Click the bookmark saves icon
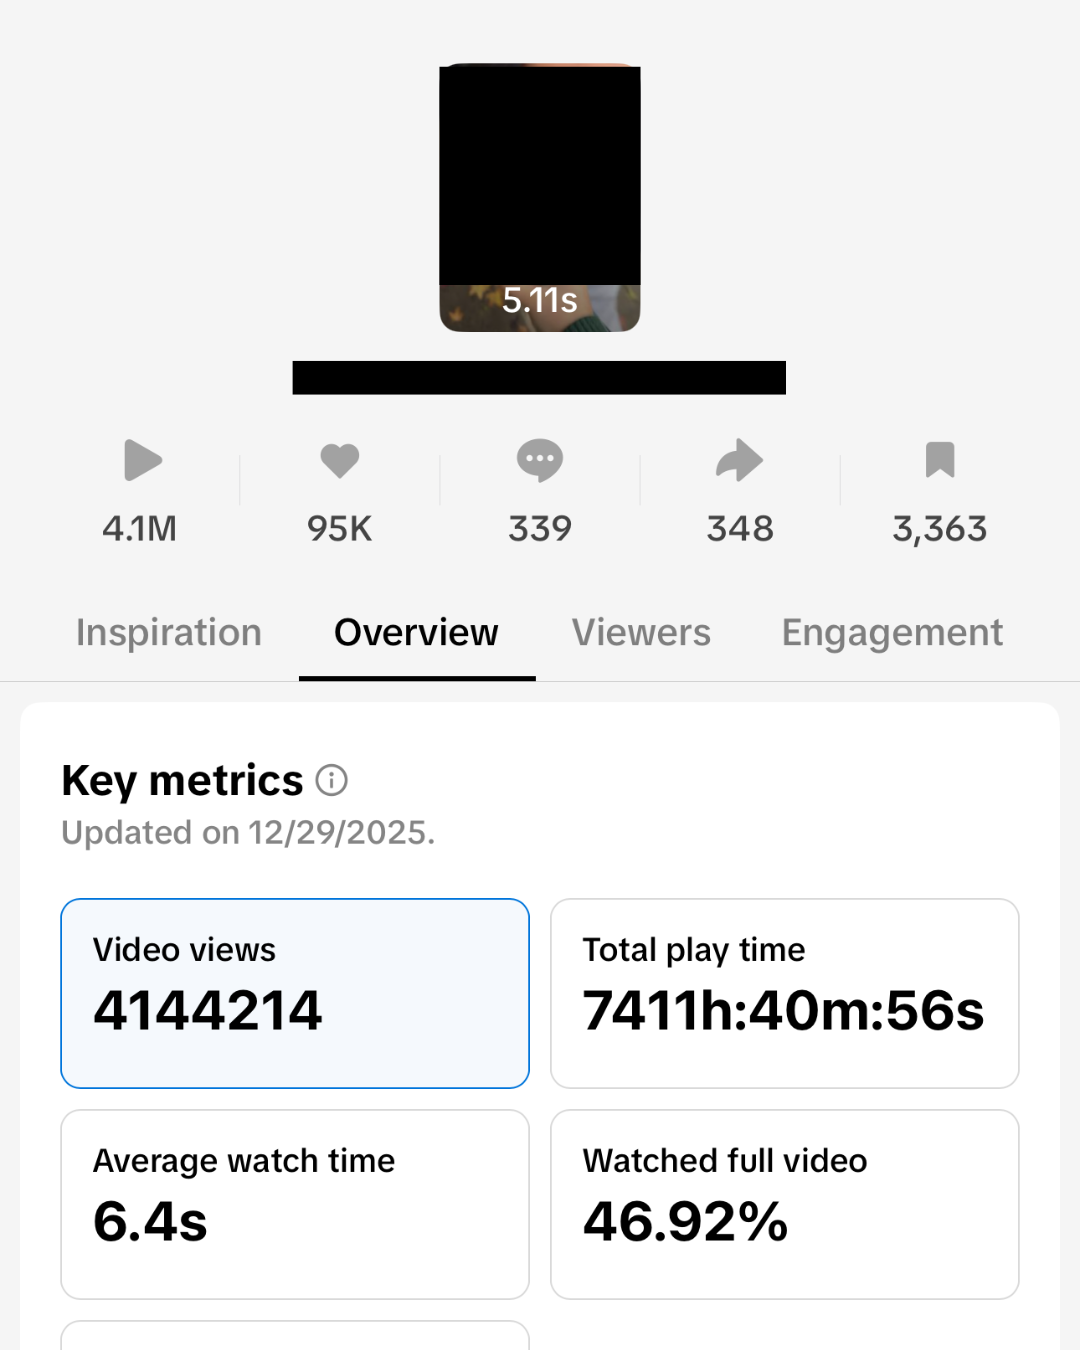The image size is (1080, 1350). coord(940,460)
